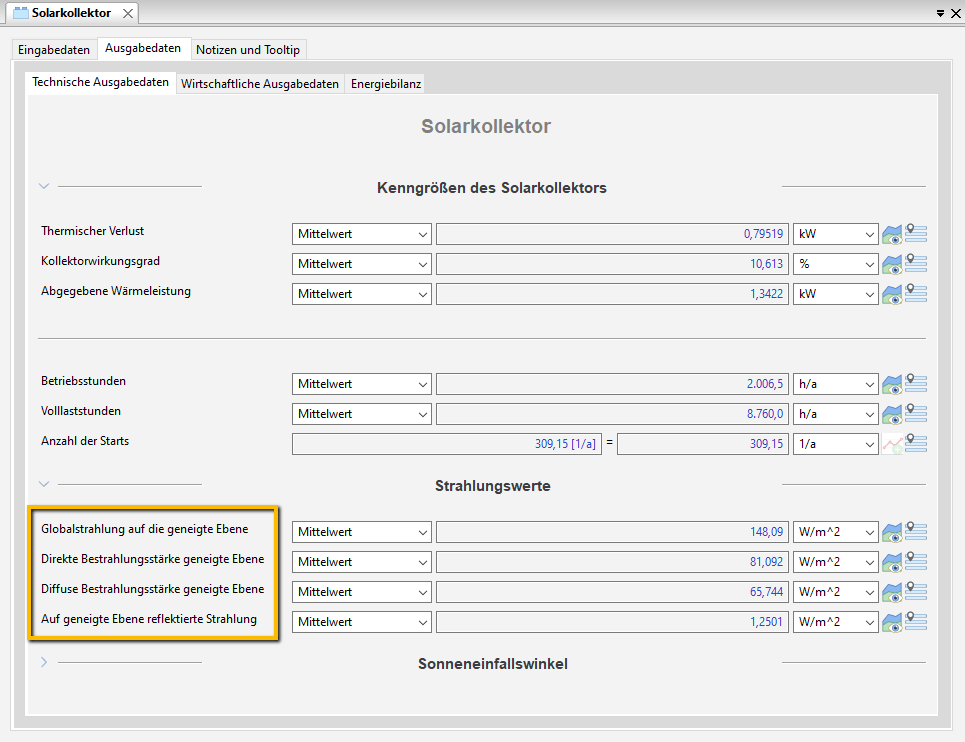Click the 'Sonneneinfallswinkel' section heading
The image size is (965, 742).
493,664
